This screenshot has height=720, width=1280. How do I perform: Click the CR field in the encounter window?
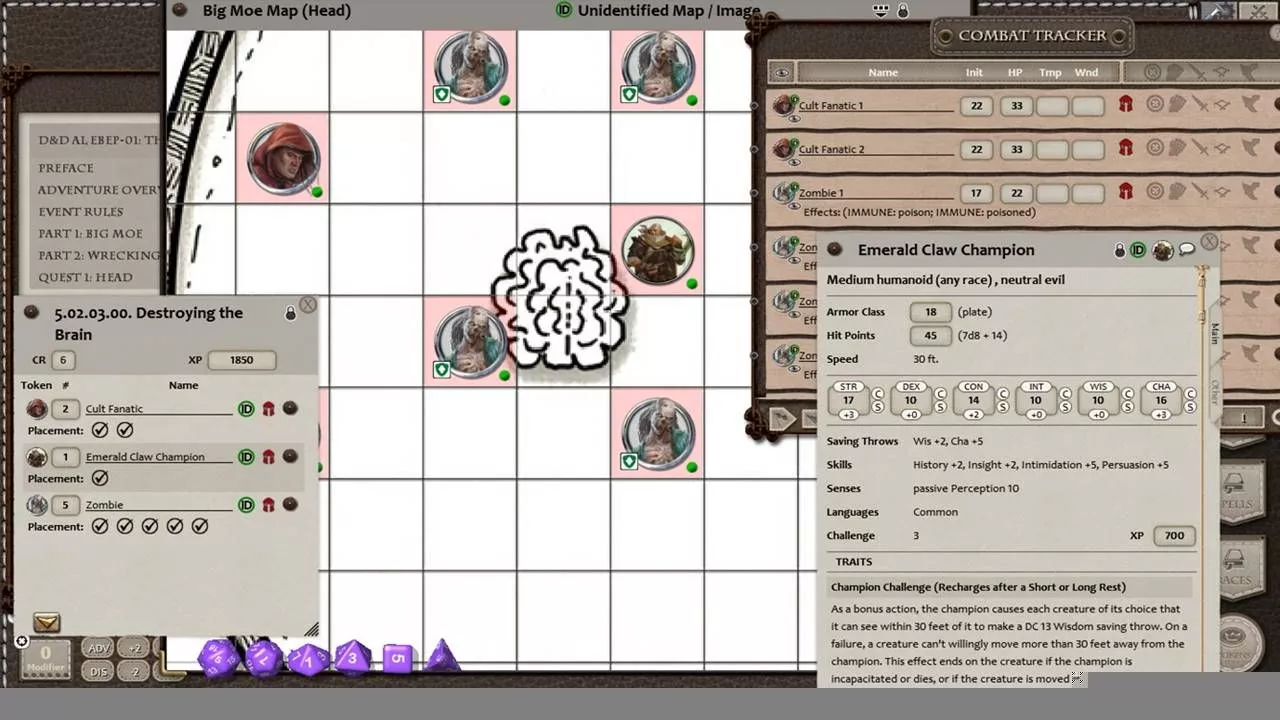62,360
